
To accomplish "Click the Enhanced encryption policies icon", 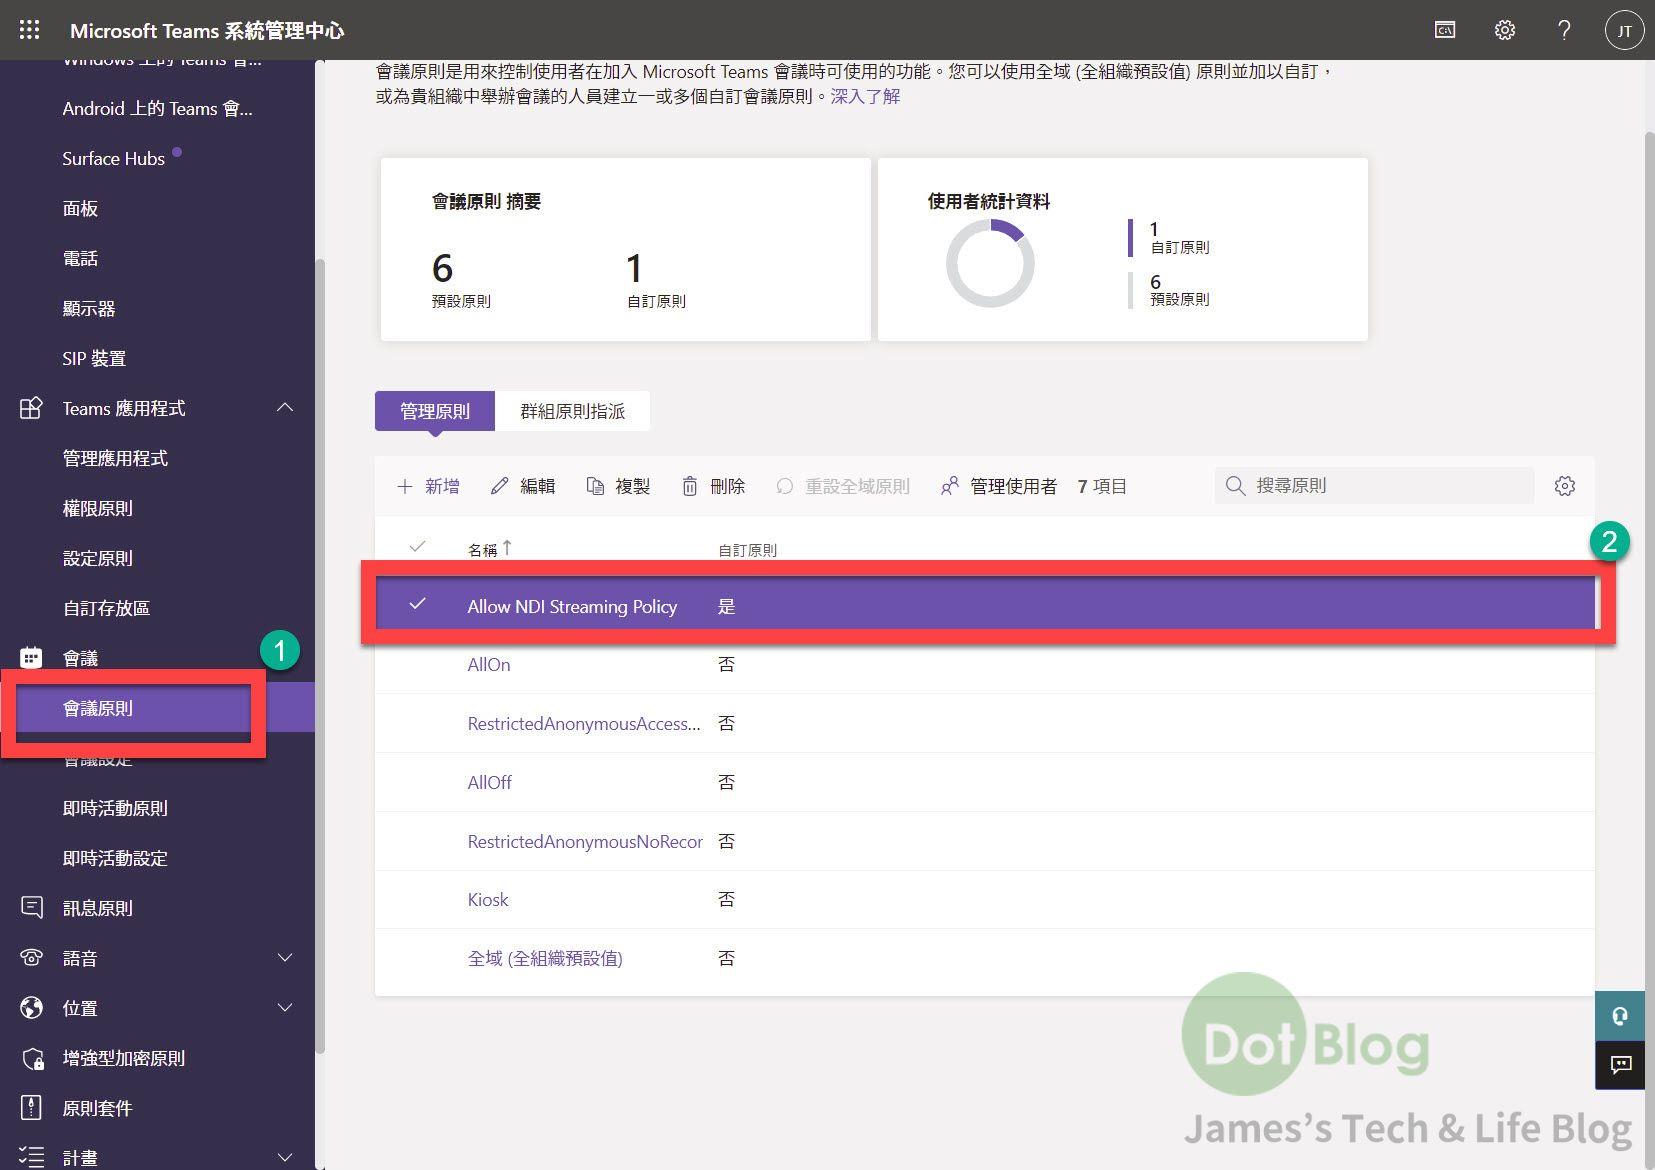I will [31, 1058].
